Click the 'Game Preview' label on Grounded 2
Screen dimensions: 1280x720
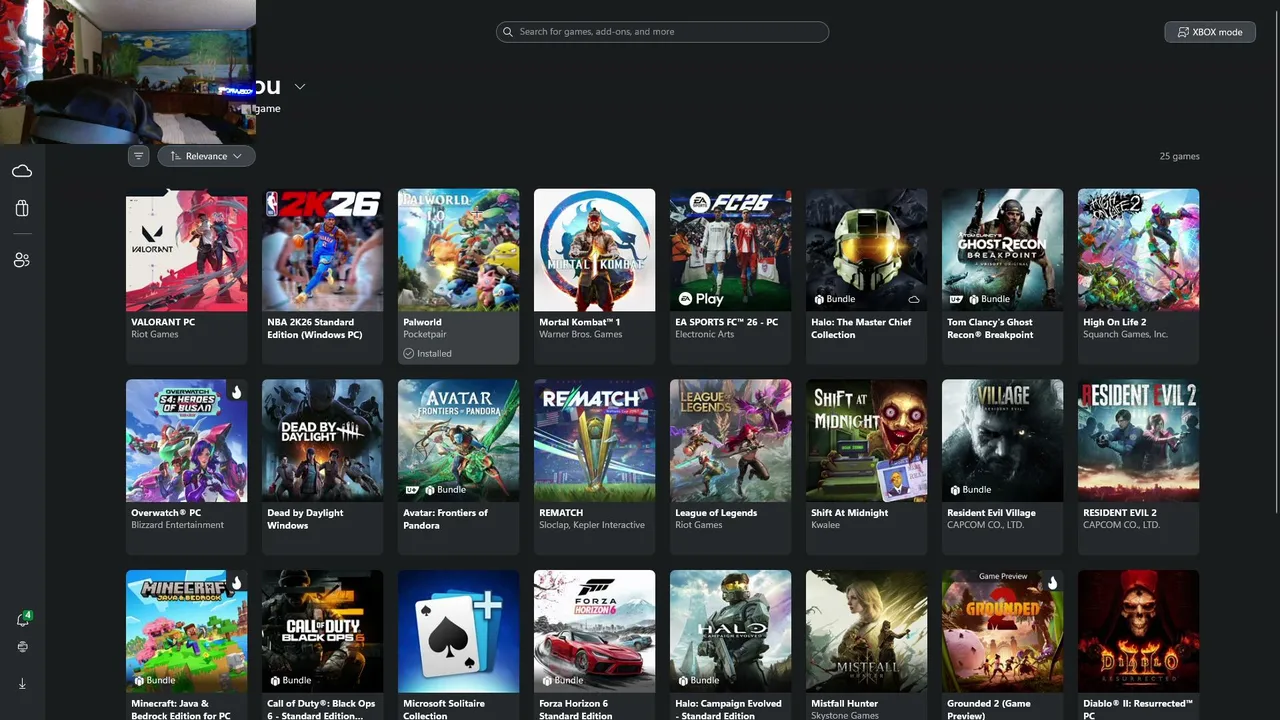1003,576
